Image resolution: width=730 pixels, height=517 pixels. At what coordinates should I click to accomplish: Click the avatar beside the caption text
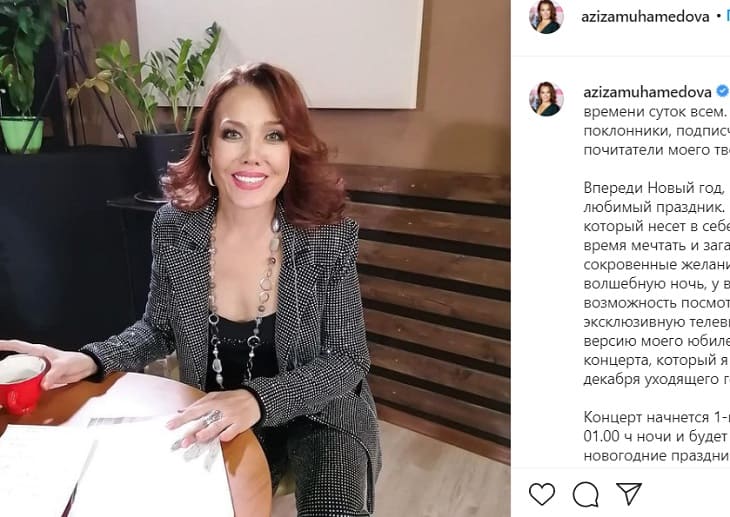click(546, 99)
